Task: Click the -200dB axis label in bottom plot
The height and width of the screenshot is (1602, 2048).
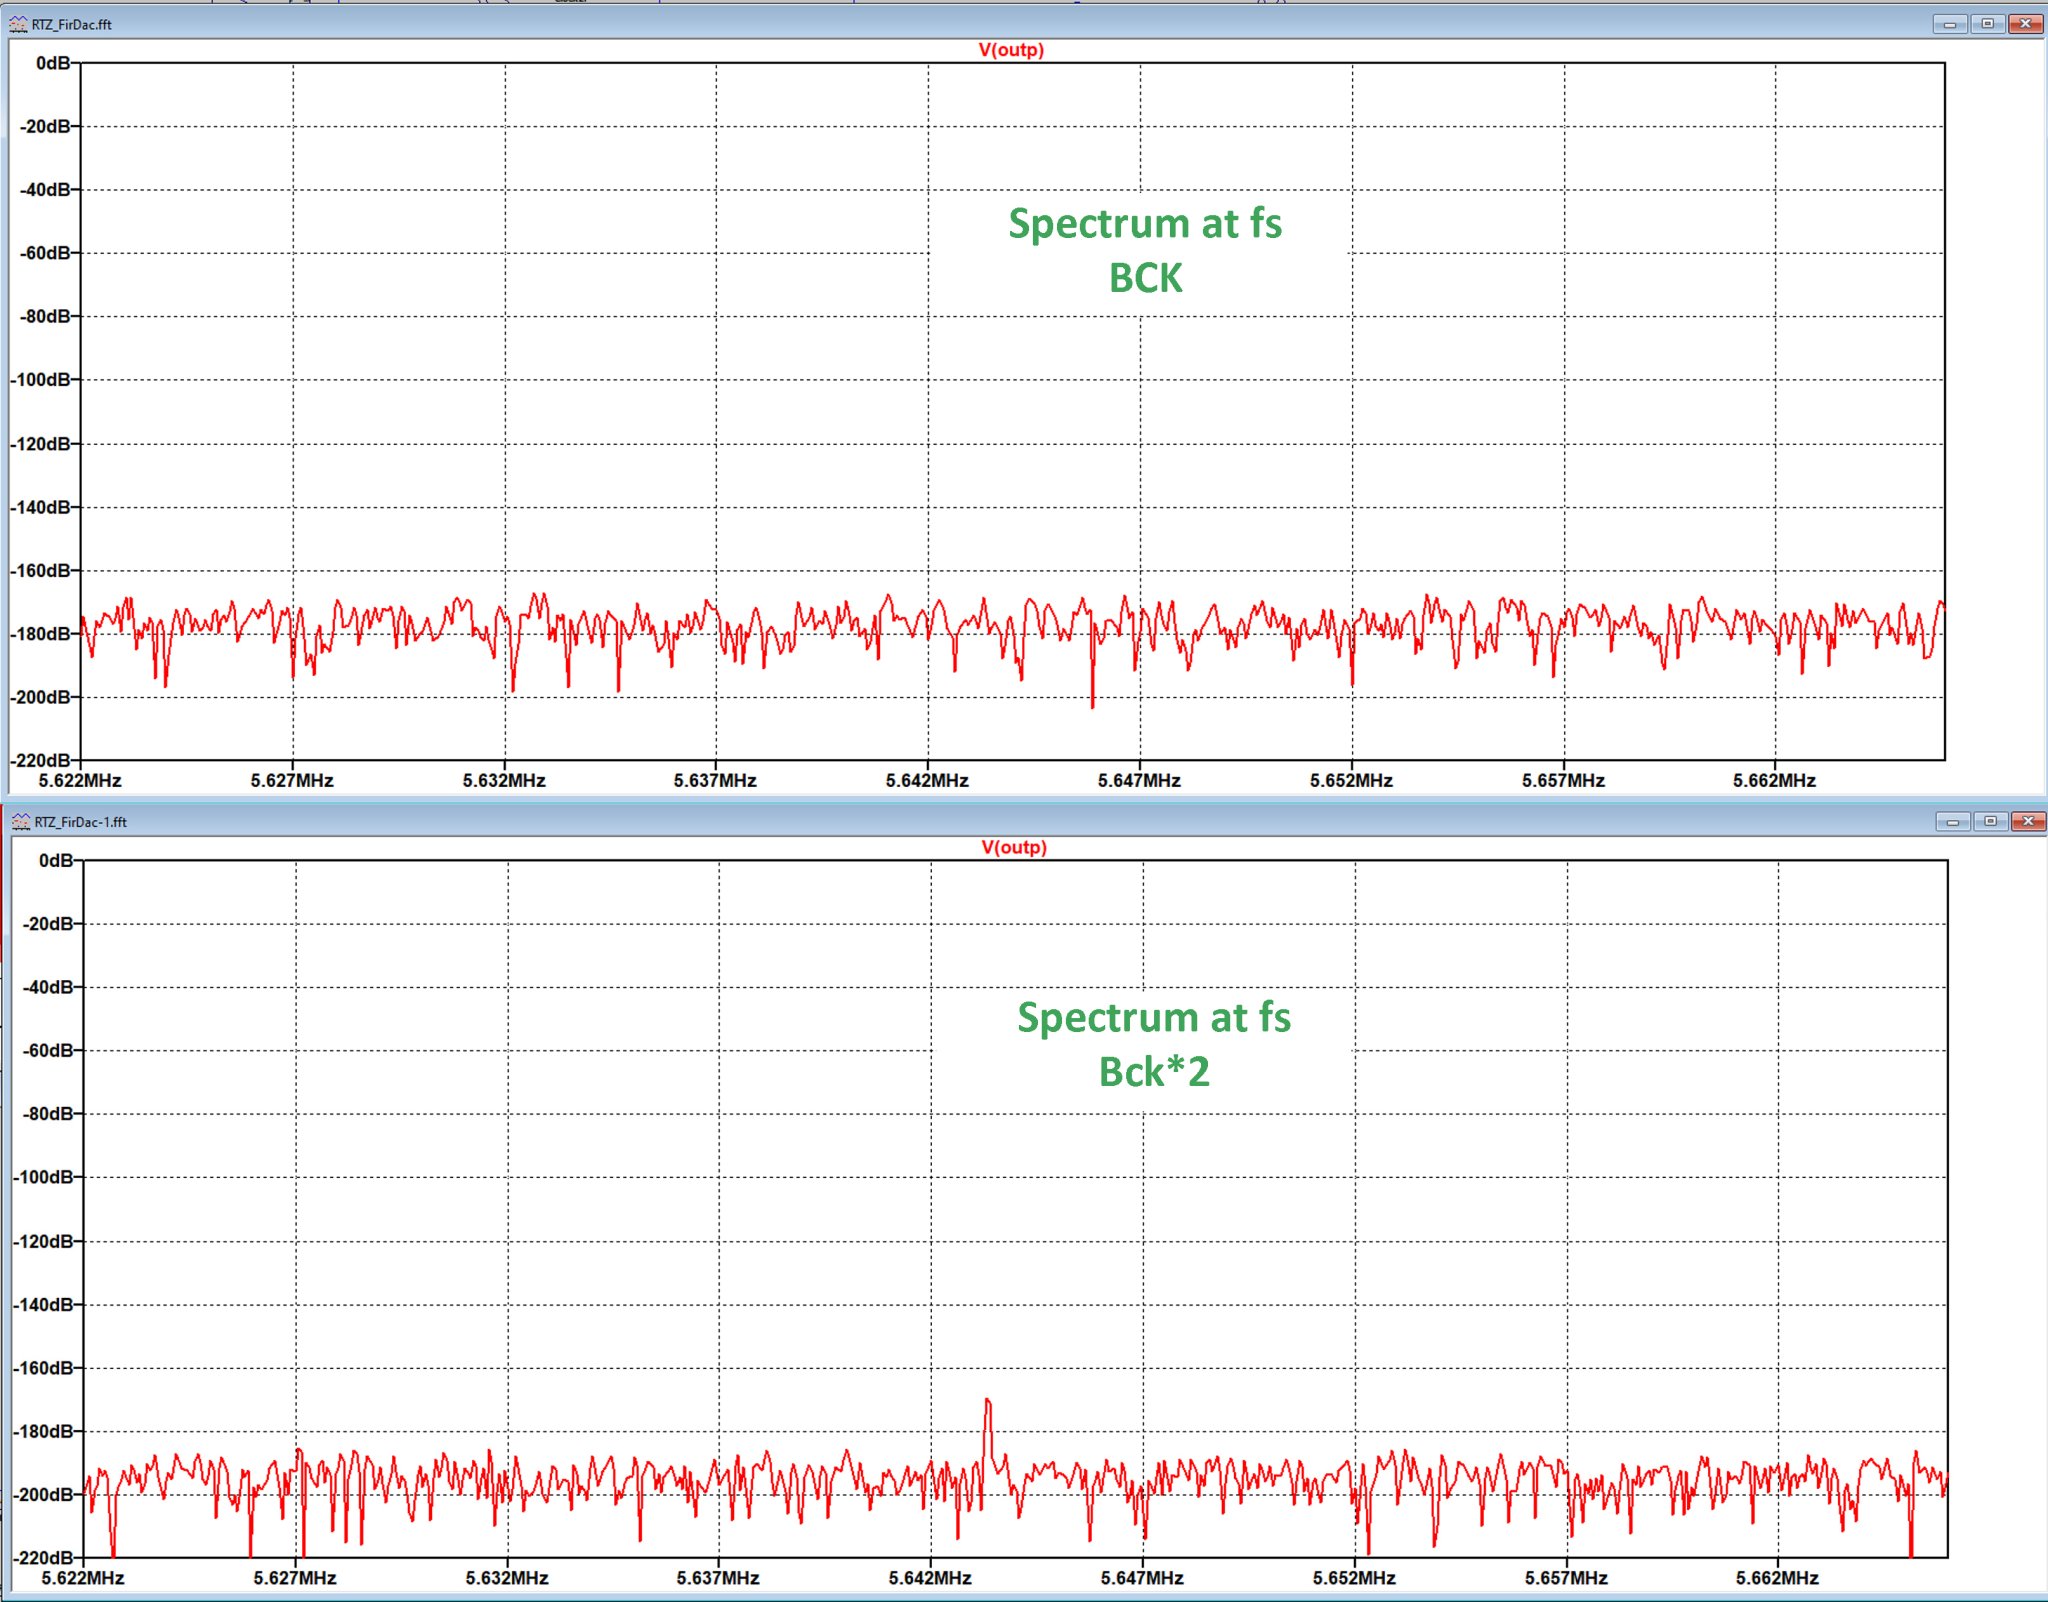Action: pos(45,1495)
